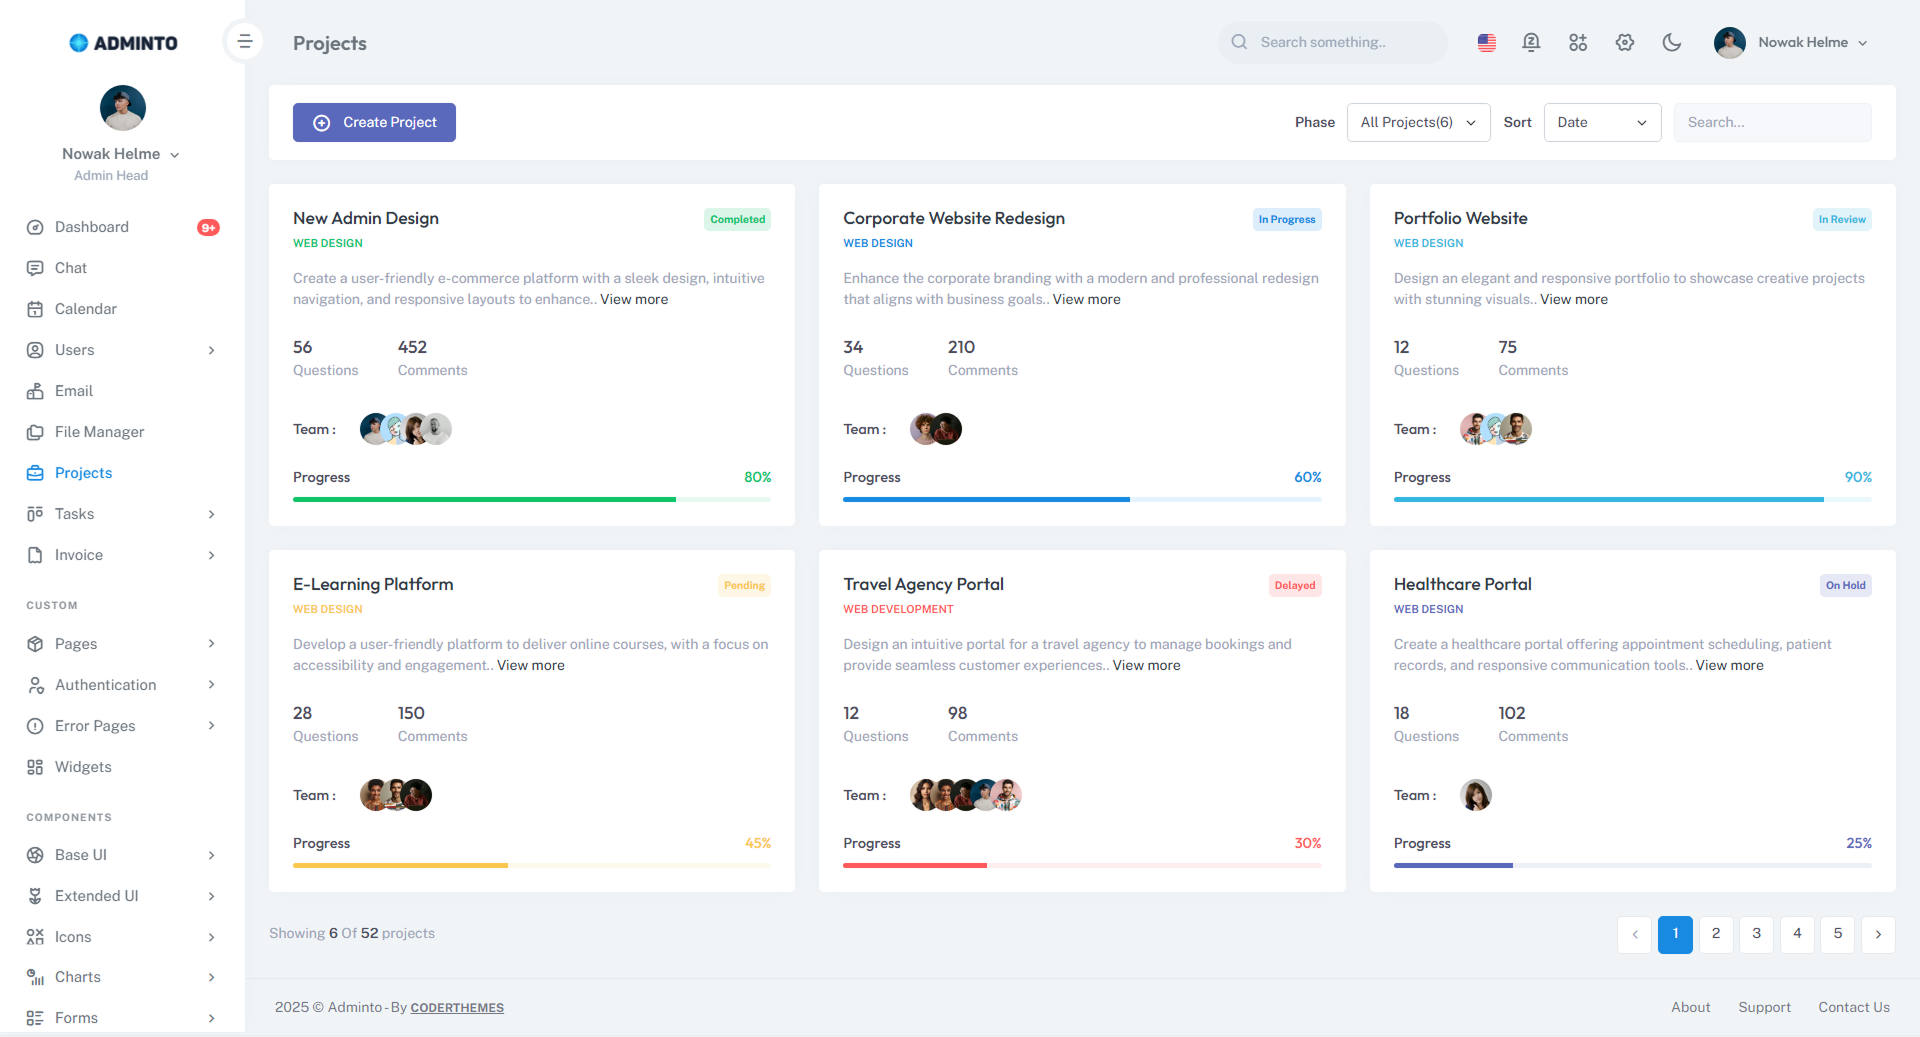Open the notifications bell icon

point(1531,42)
